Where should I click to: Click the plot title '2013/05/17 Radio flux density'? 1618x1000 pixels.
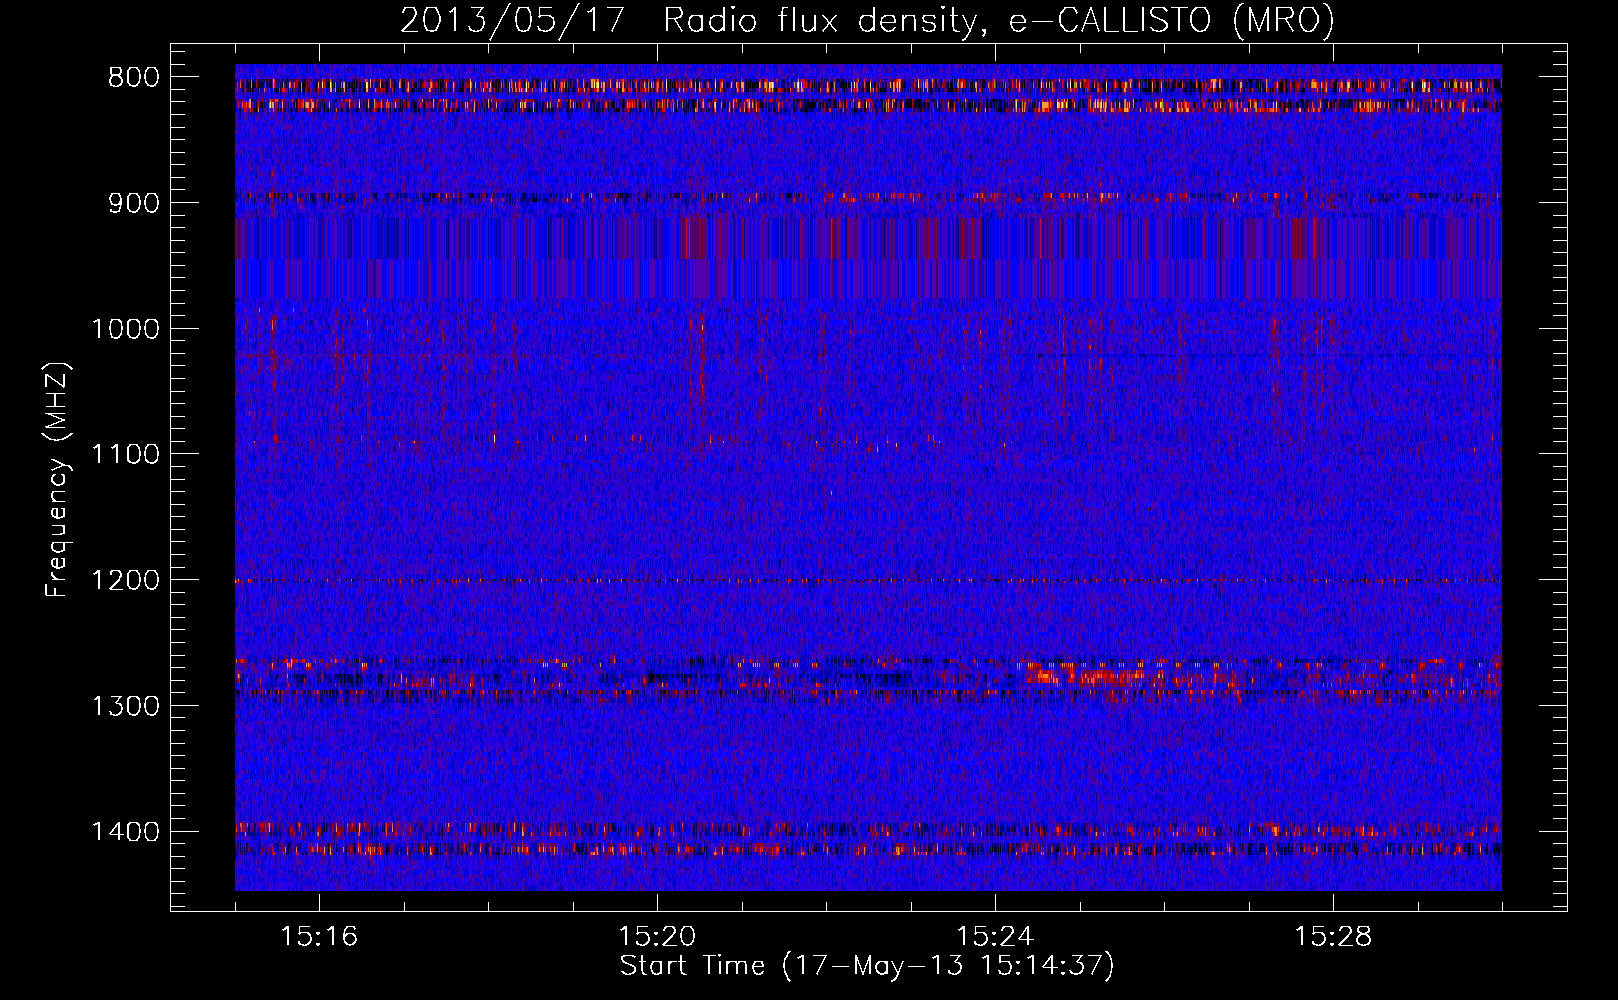point(867,21)
